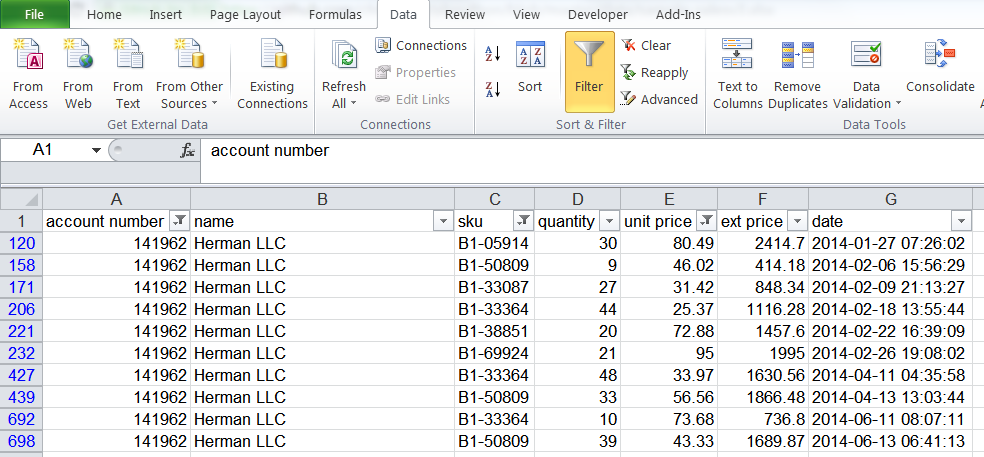Screen dimensions: 984x457
Task: Open the Page Layout tab
Action: pos(246,15)
